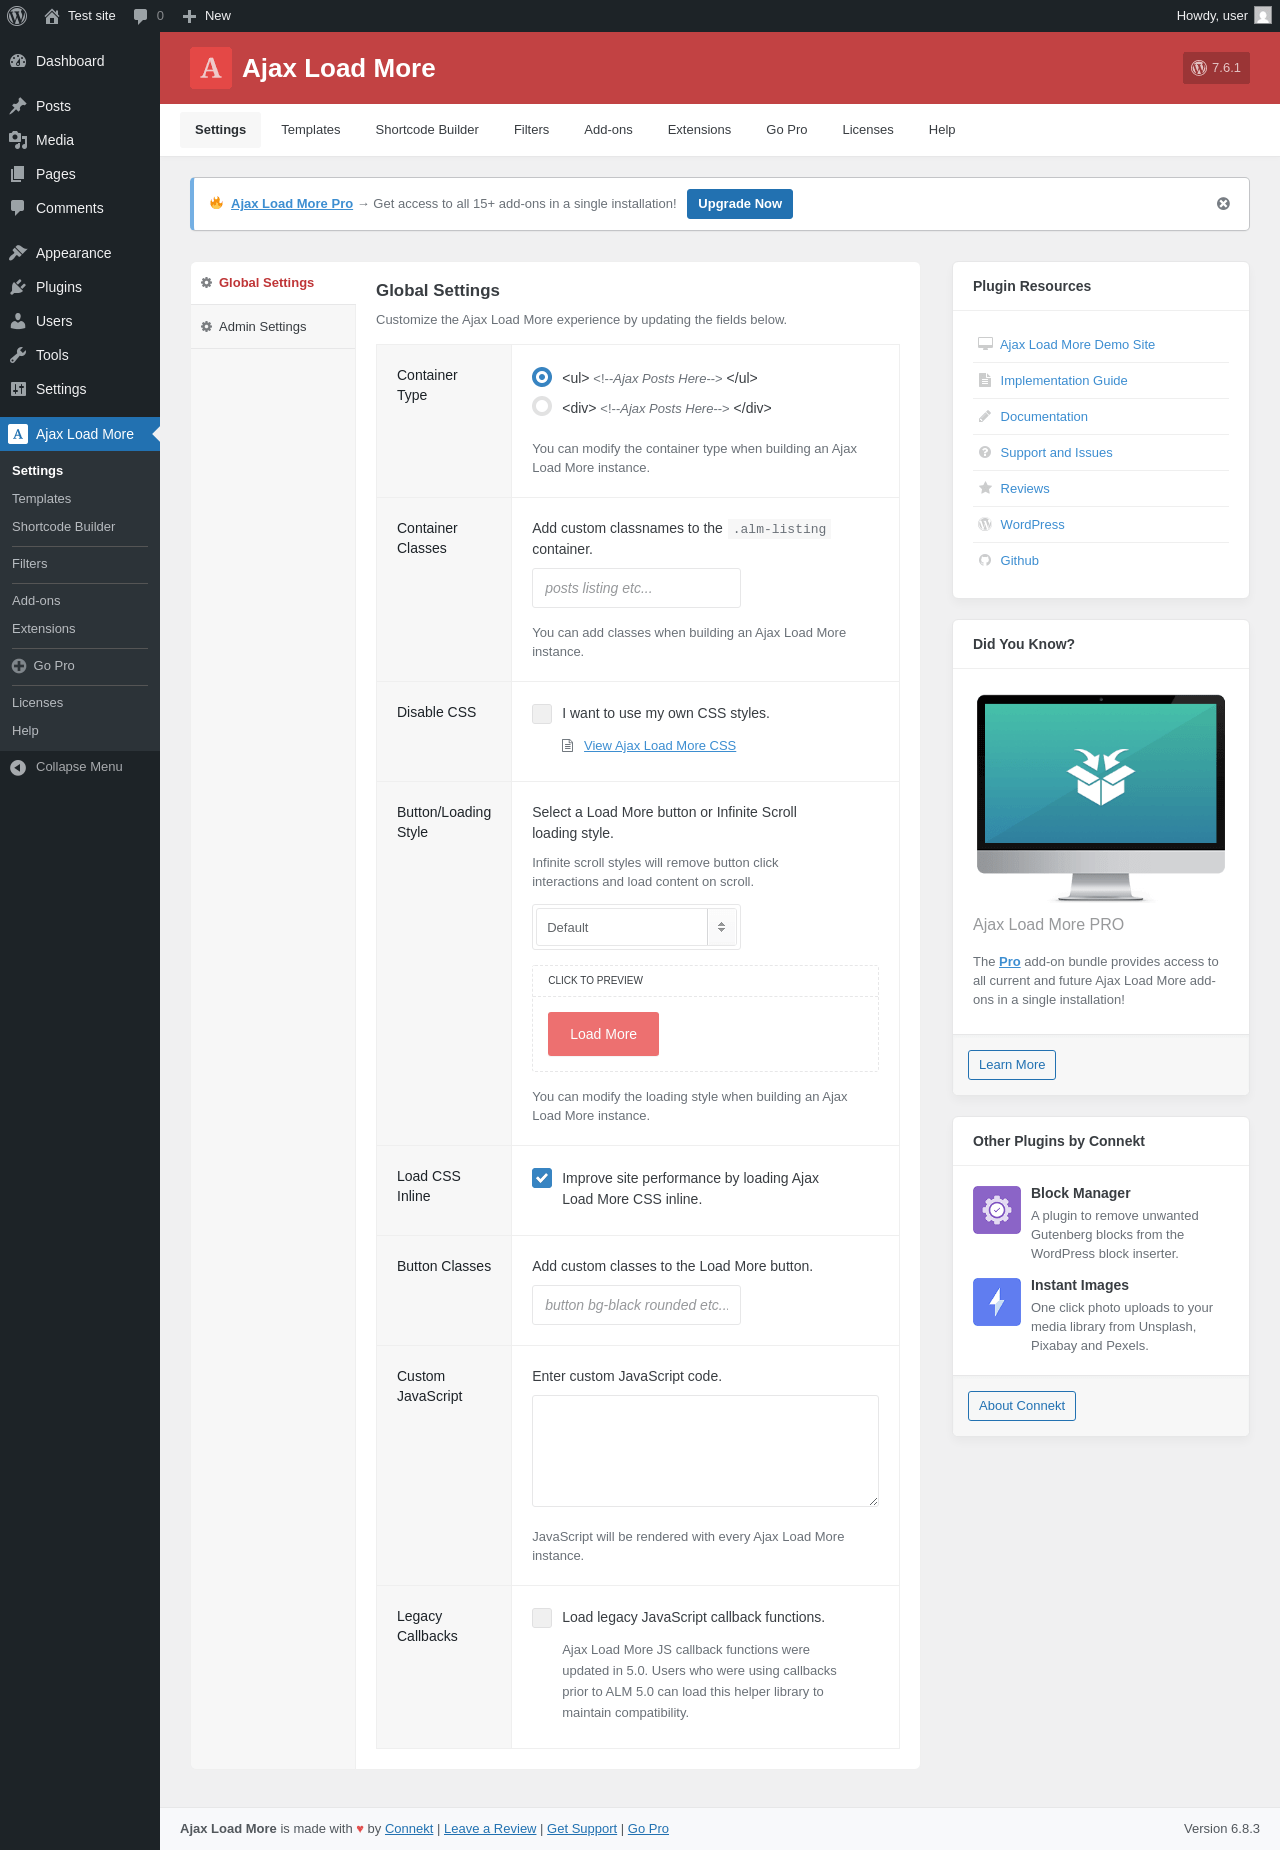Click the Media icon in sidebar
1280x1850 pixels.
point(18,140)
